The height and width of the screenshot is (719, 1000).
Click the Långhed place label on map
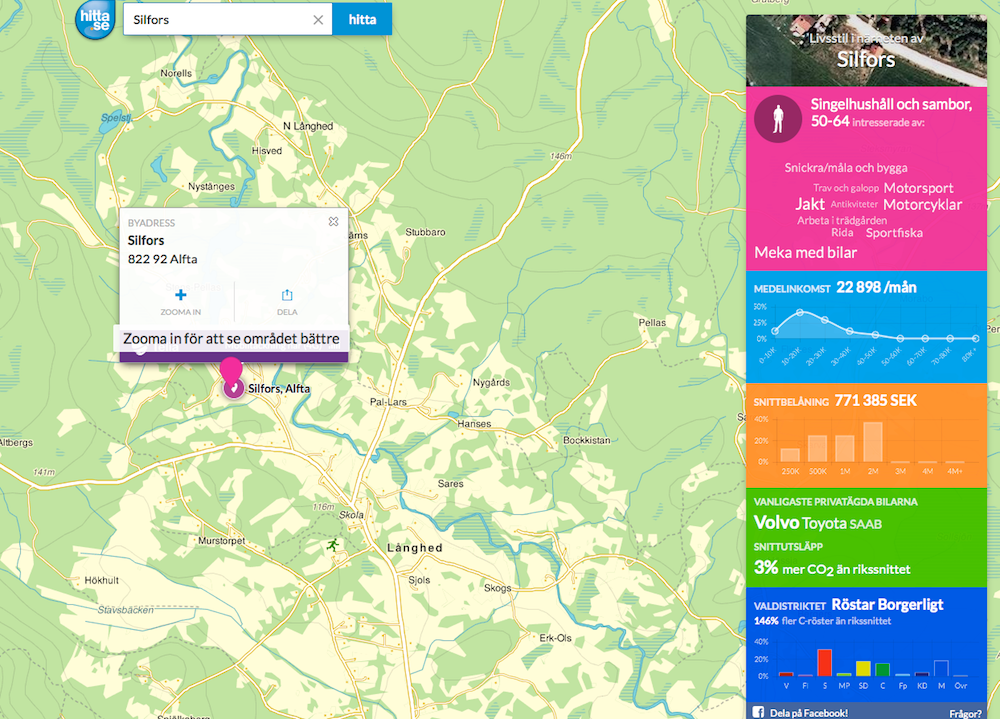[414, 548]
